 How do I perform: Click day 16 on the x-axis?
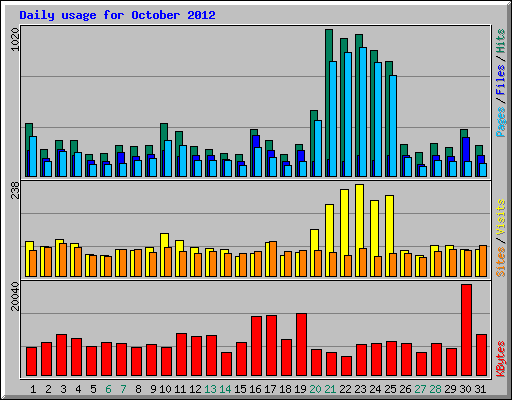coord(255,389)
